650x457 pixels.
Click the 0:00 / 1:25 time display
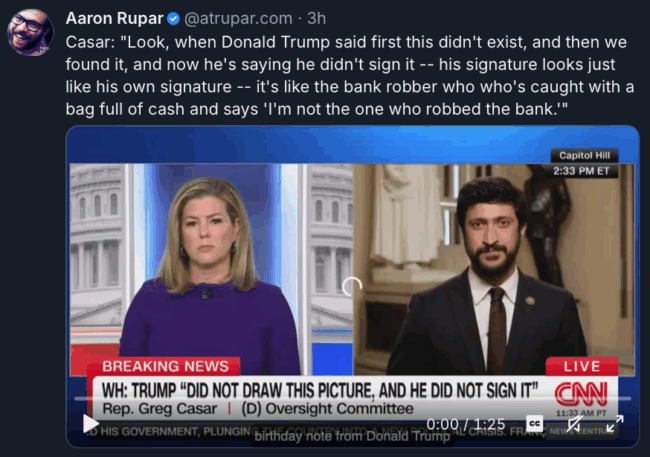point(466,424)
